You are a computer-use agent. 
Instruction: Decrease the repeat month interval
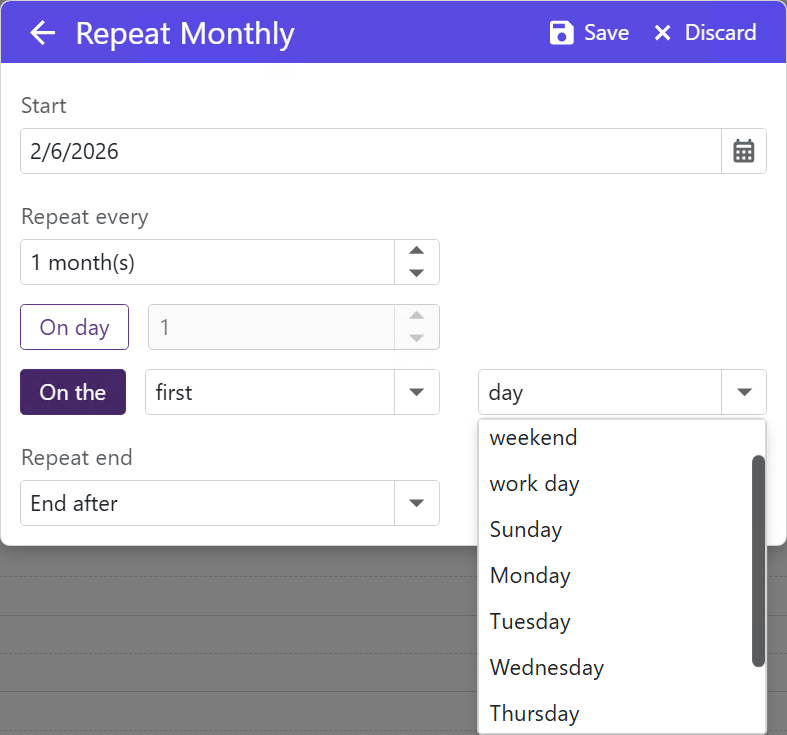[x=417, y=273]
